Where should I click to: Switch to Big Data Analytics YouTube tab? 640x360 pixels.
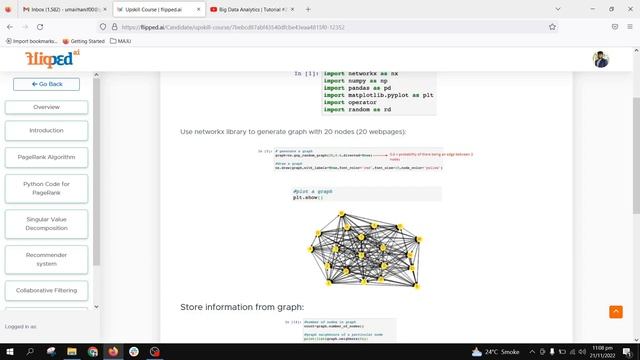252,9
